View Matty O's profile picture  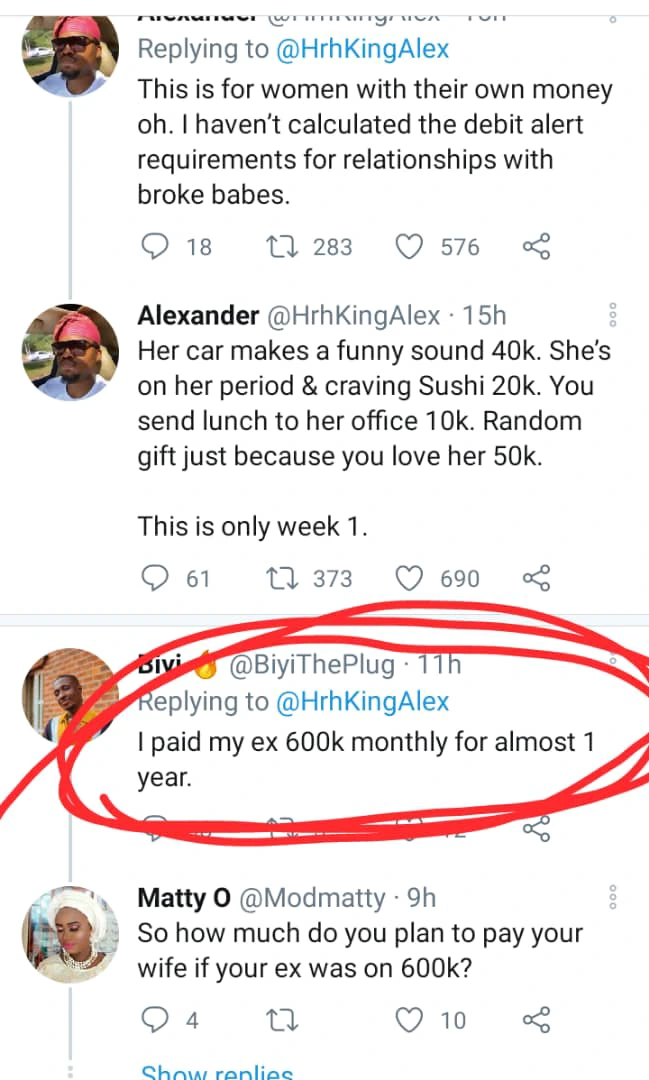tap(70, 934)
